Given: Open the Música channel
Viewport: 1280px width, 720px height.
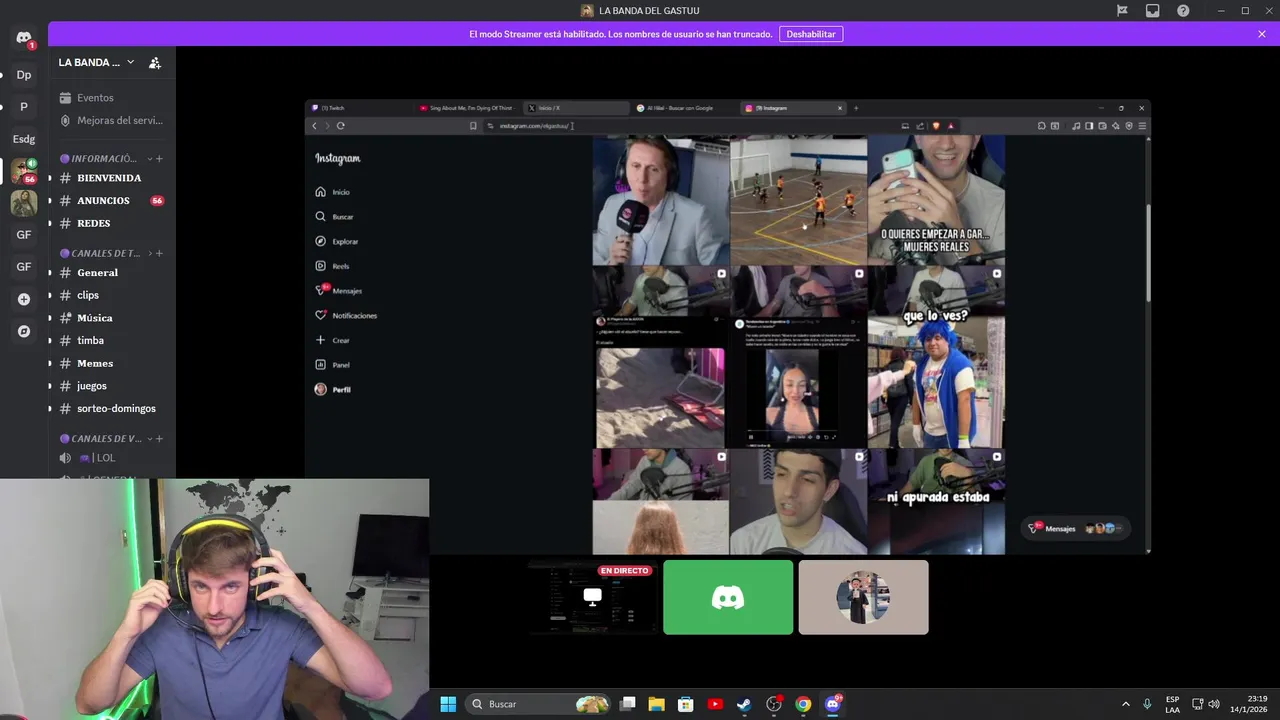Looking at the screenshot, I should tap(112, 318).
